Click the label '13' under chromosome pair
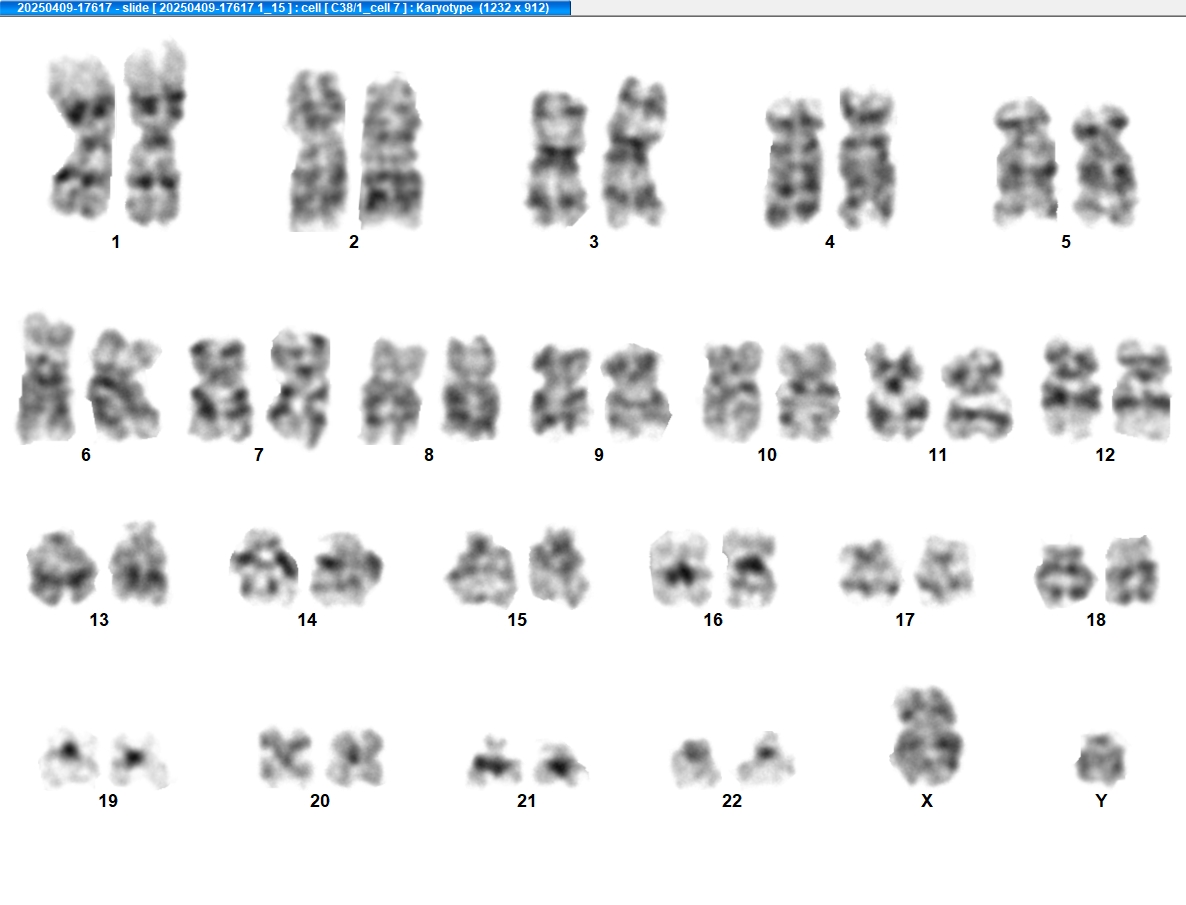 tap(99, 620)
